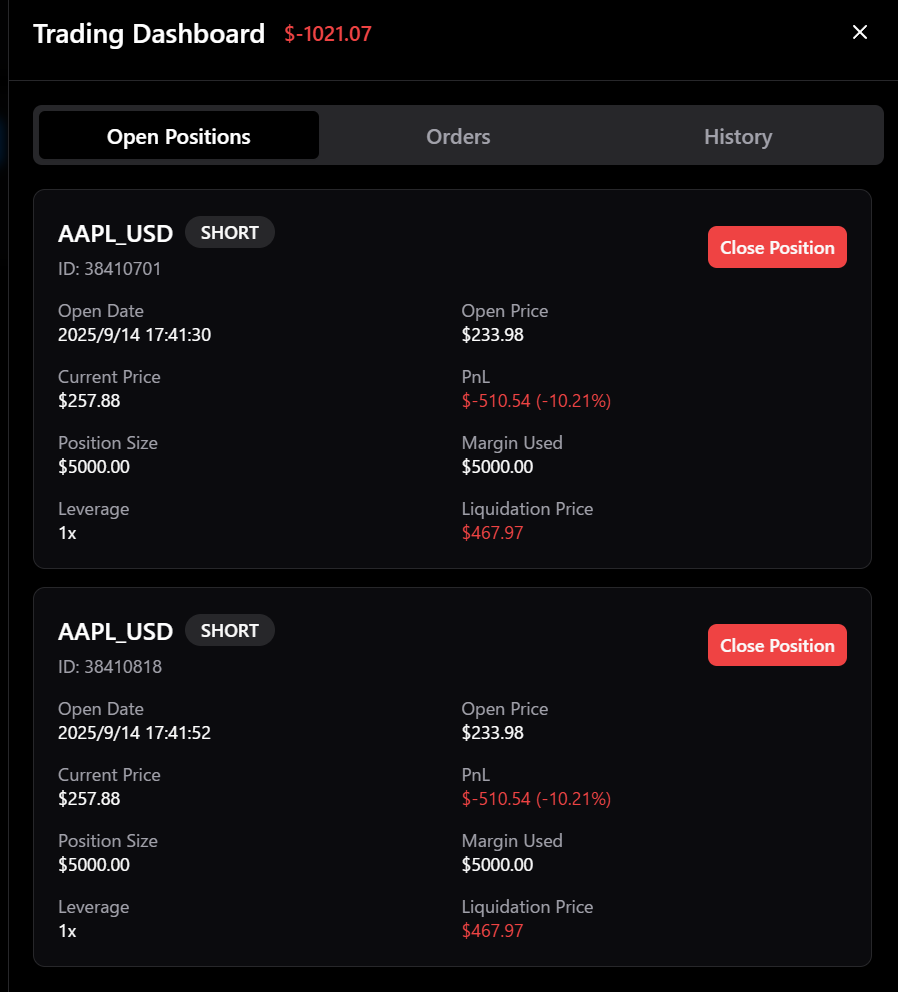Image resolution: width=898 pixels, height=992 pixels.
Task: Select the open date 2025/9/14 17:41:52
Action: (x=134, y=733)
